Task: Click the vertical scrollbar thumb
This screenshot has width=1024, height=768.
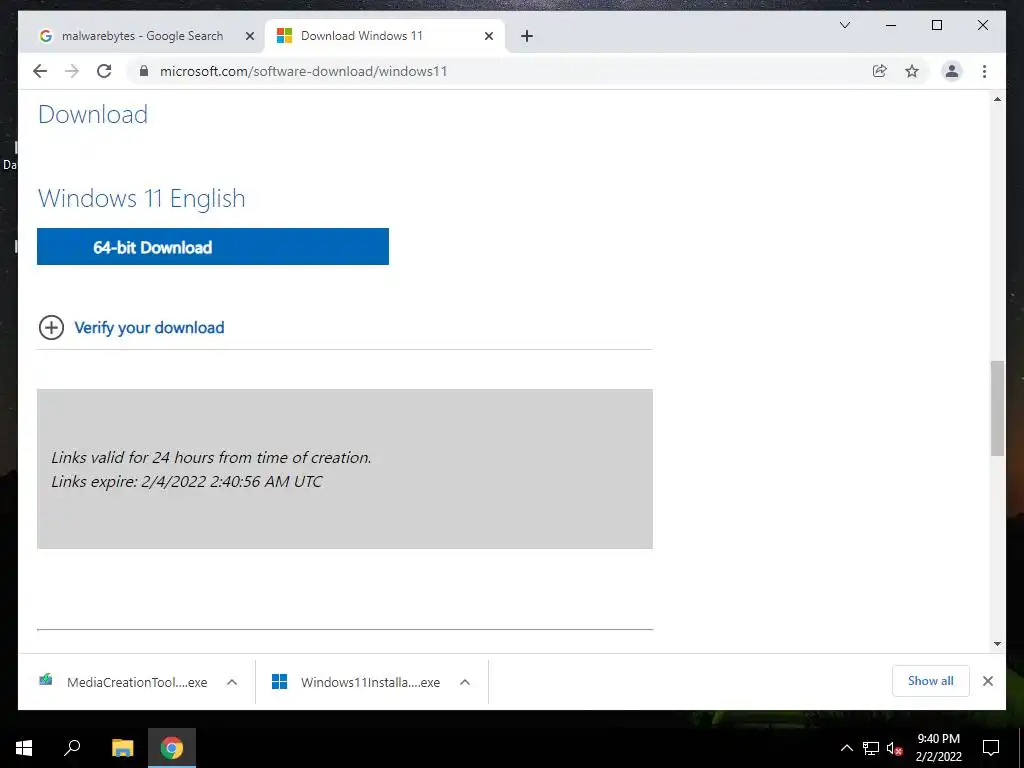Action: [997, 408]
